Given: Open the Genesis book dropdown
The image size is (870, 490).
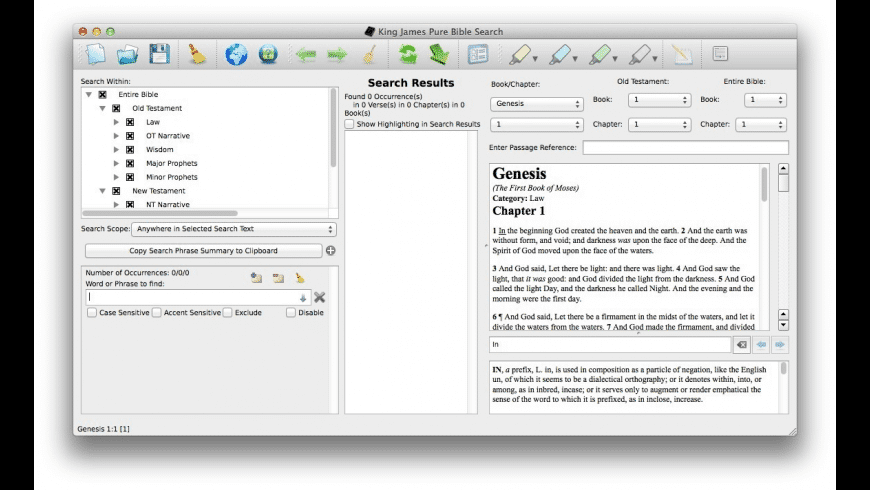Looking at the screenshot, I should 537,104.
